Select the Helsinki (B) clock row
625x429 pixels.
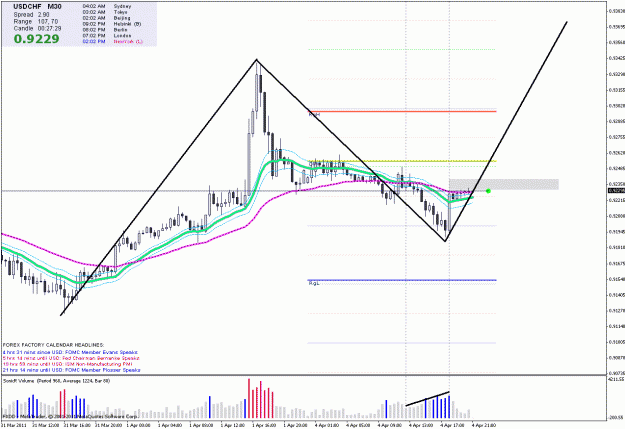(112, 24)
